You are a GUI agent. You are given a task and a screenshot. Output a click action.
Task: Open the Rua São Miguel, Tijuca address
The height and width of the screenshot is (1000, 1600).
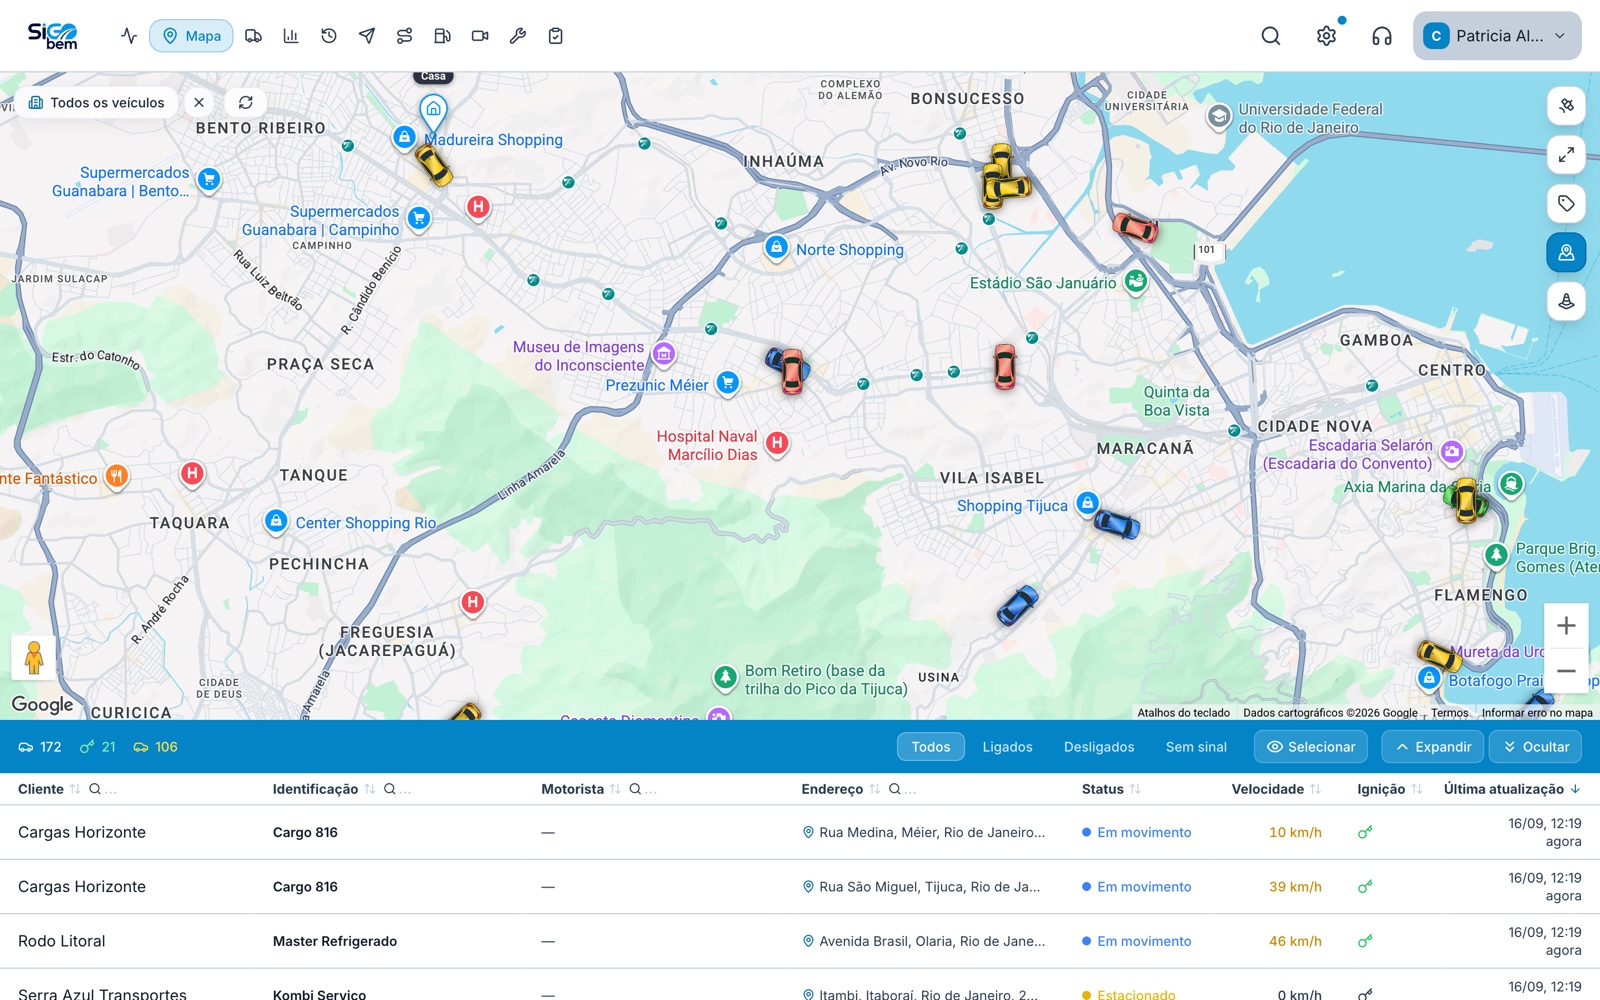coord(922,887)
